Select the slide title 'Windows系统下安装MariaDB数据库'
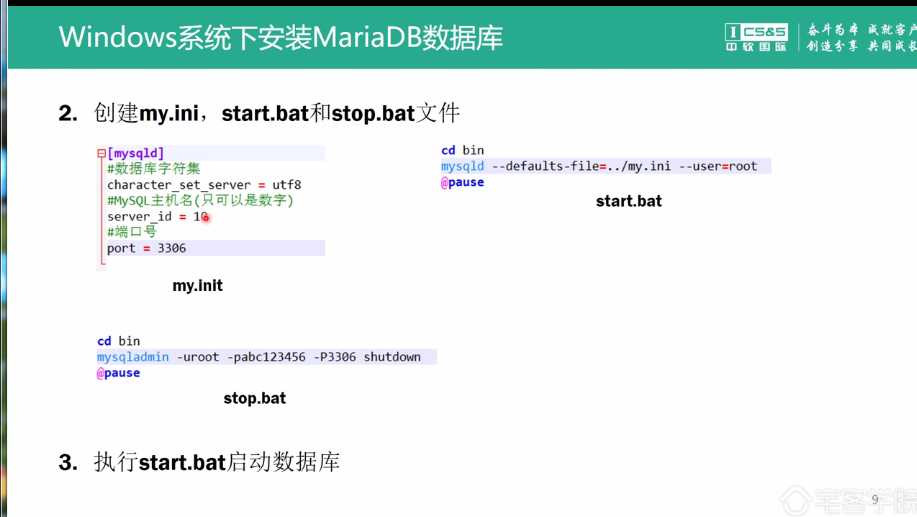917x517 pixels. point(281,37)
